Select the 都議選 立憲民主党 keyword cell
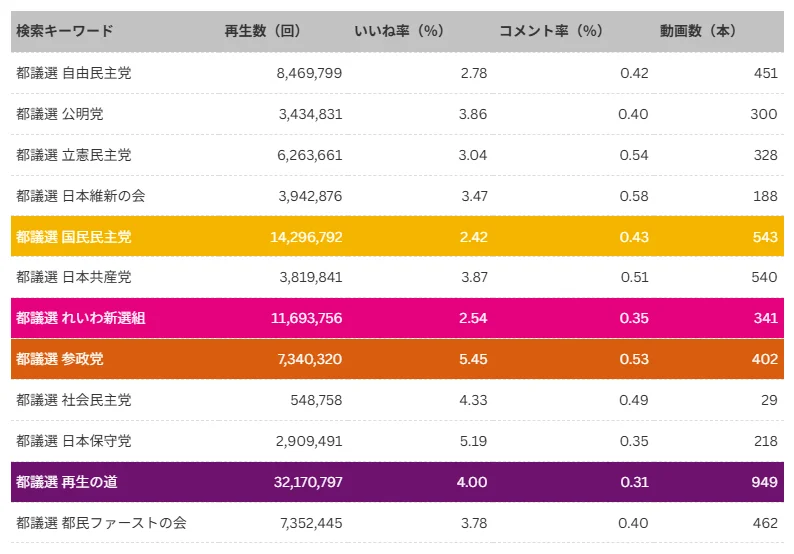Screen dimensions: 794x554 coord(74,155)
